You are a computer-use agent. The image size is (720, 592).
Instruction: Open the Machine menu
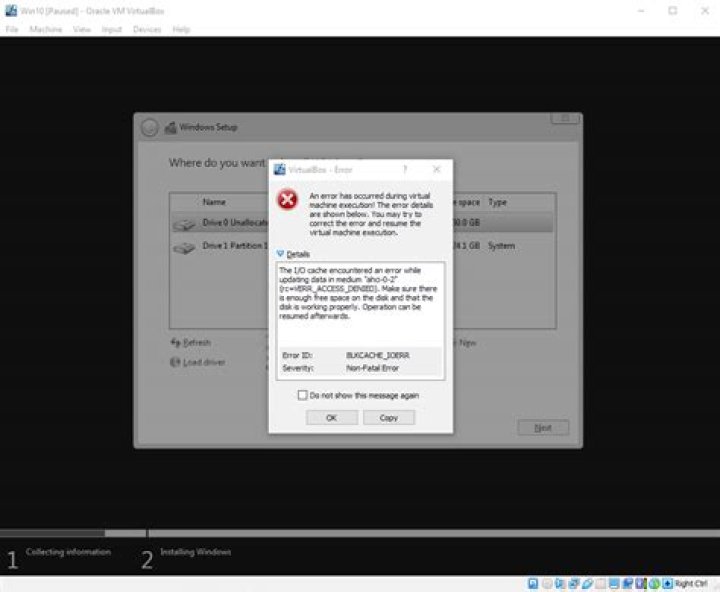coord(45,29)
